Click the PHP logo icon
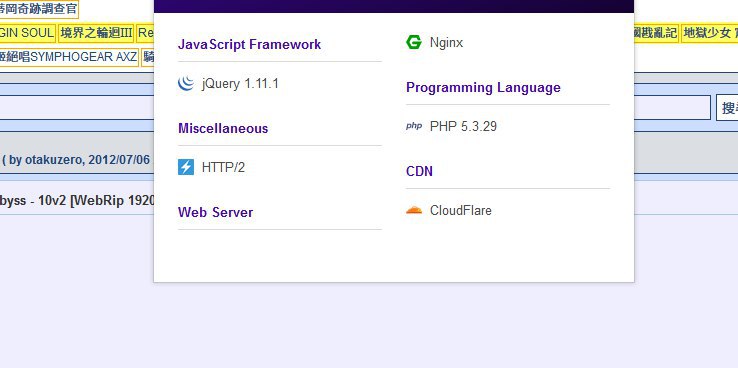This screenshot has height=368, width=738. coord(414,126)
